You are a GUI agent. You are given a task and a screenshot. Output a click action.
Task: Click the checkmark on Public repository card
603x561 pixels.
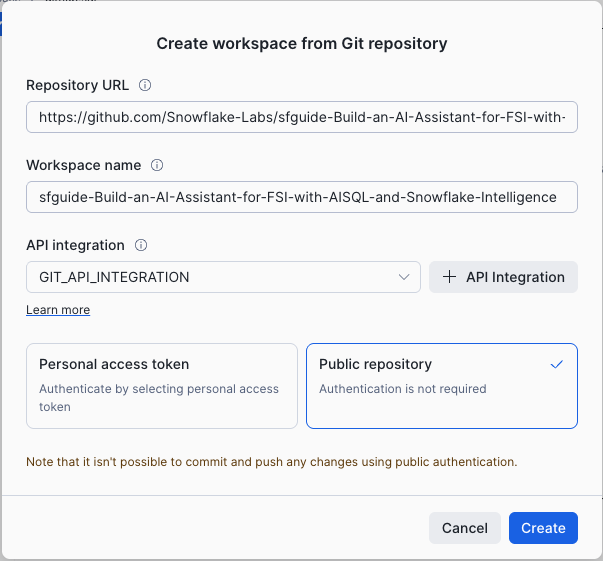556,364
